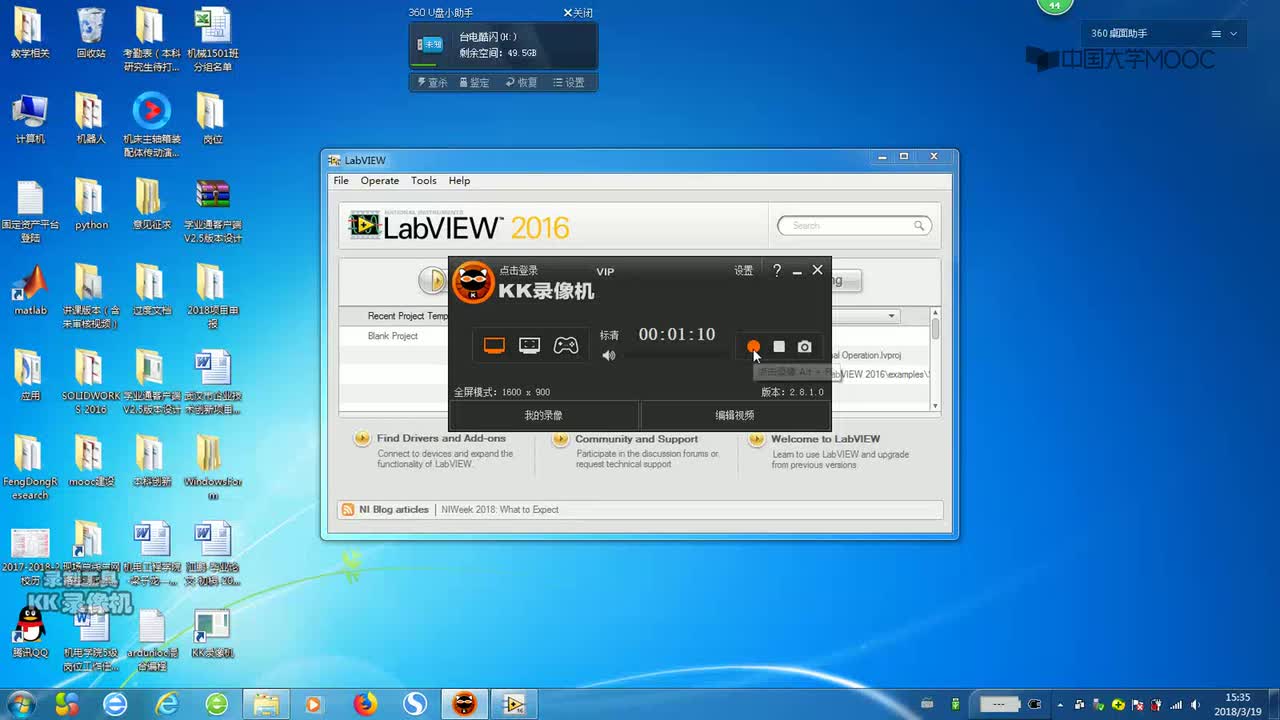Screen dimensions: 1280x720
Task: Open the LabVIEW Operate menu
Action: coord(380,181)
